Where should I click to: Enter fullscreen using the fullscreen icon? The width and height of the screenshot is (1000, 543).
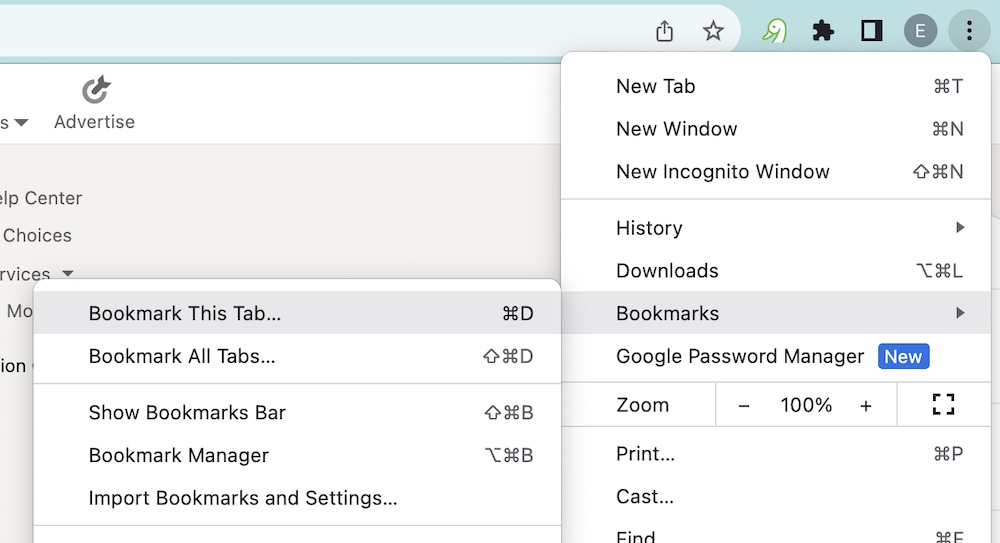pos(943,405)
